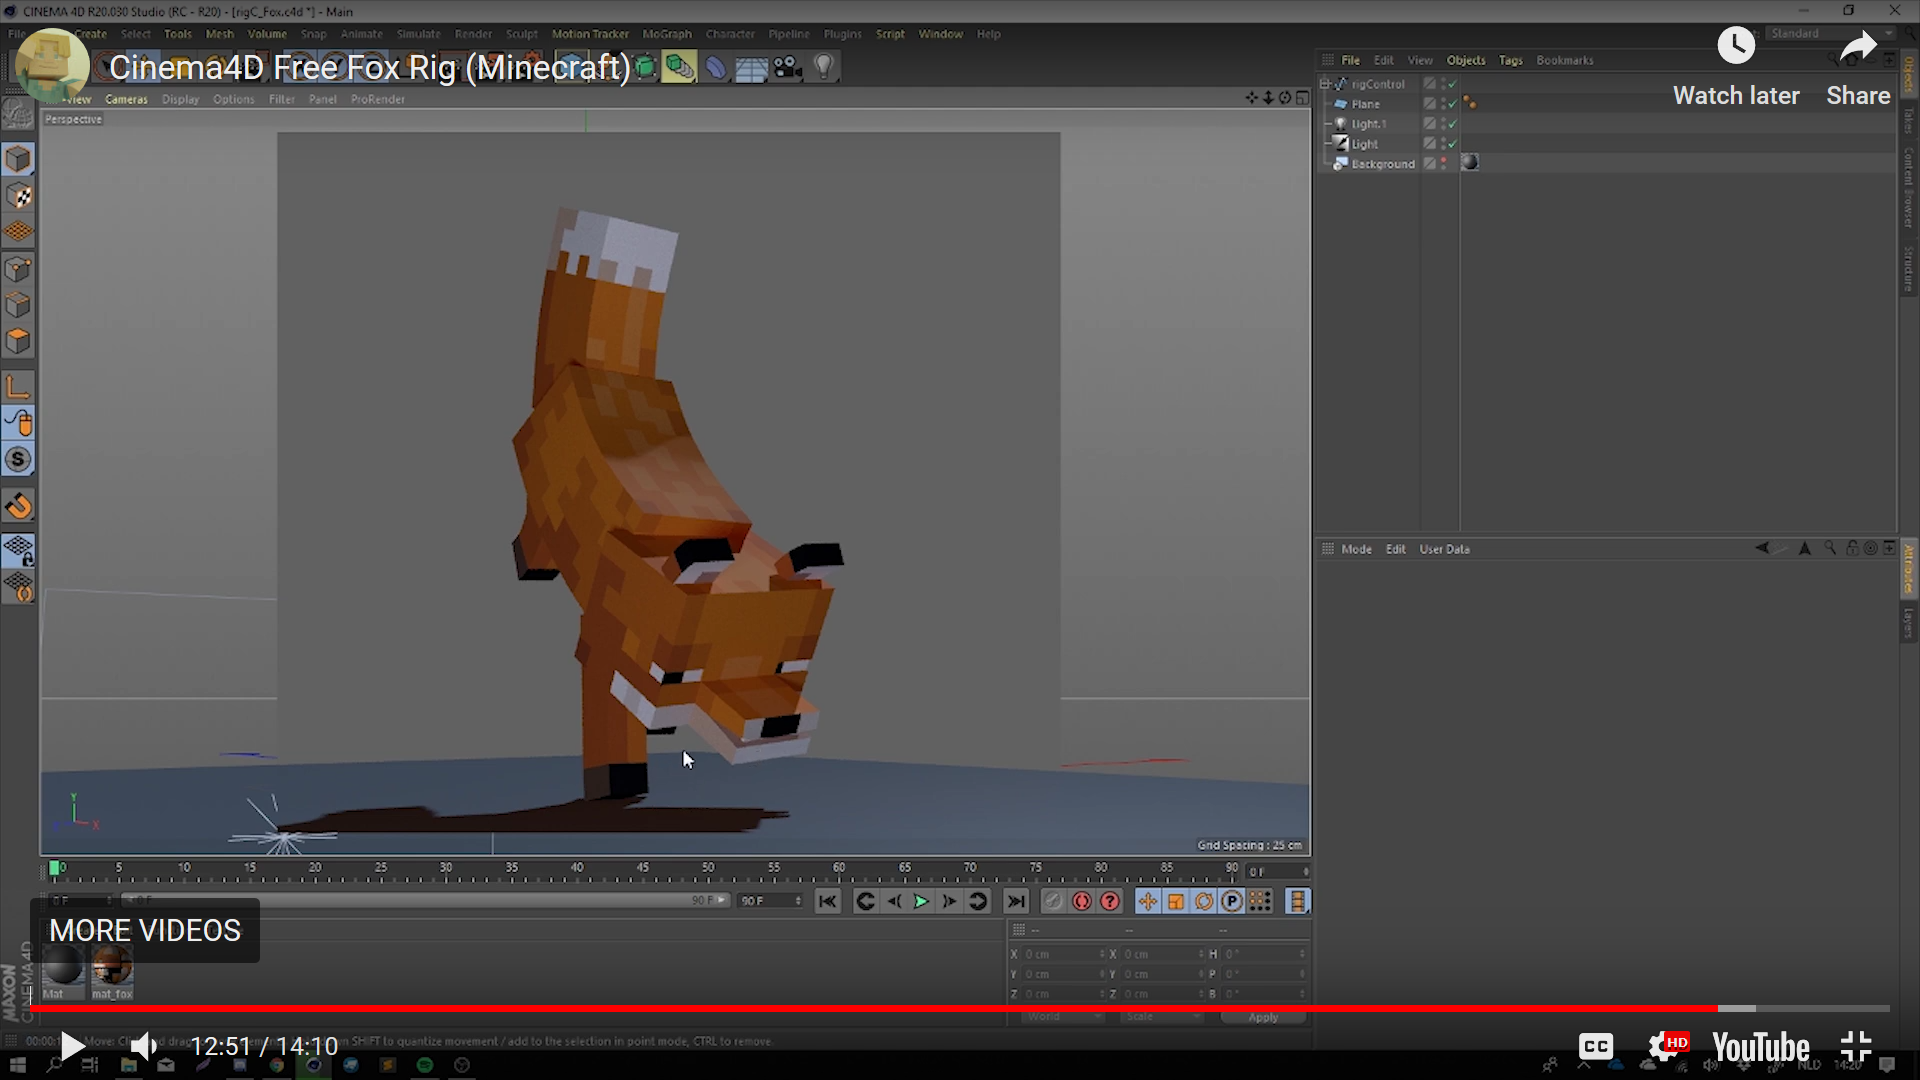Open timeline film strip options button

point(1298,901)
